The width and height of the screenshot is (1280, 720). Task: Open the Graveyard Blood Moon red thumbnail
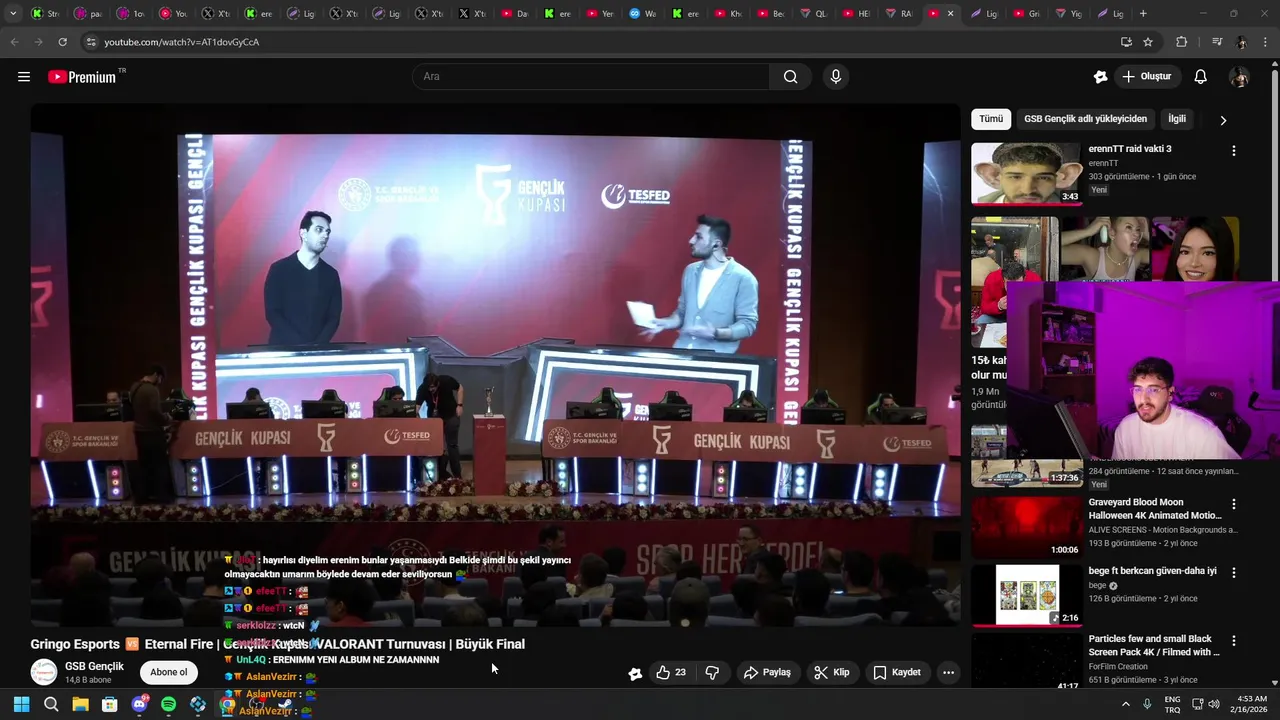coord(1026,527)
